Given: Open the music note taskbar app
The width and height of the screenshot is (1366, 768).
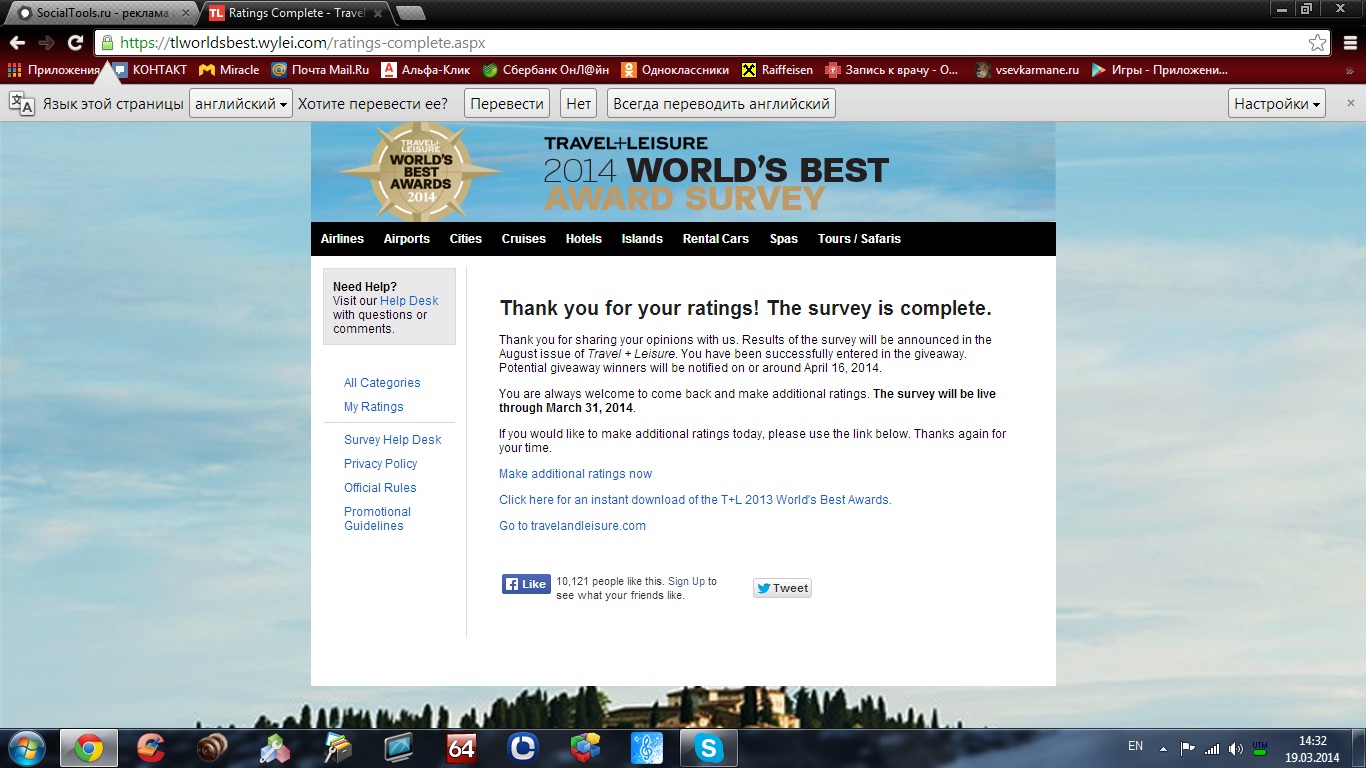Looking at the screenshot, I should pyautogui.click(x=647, y=748).
